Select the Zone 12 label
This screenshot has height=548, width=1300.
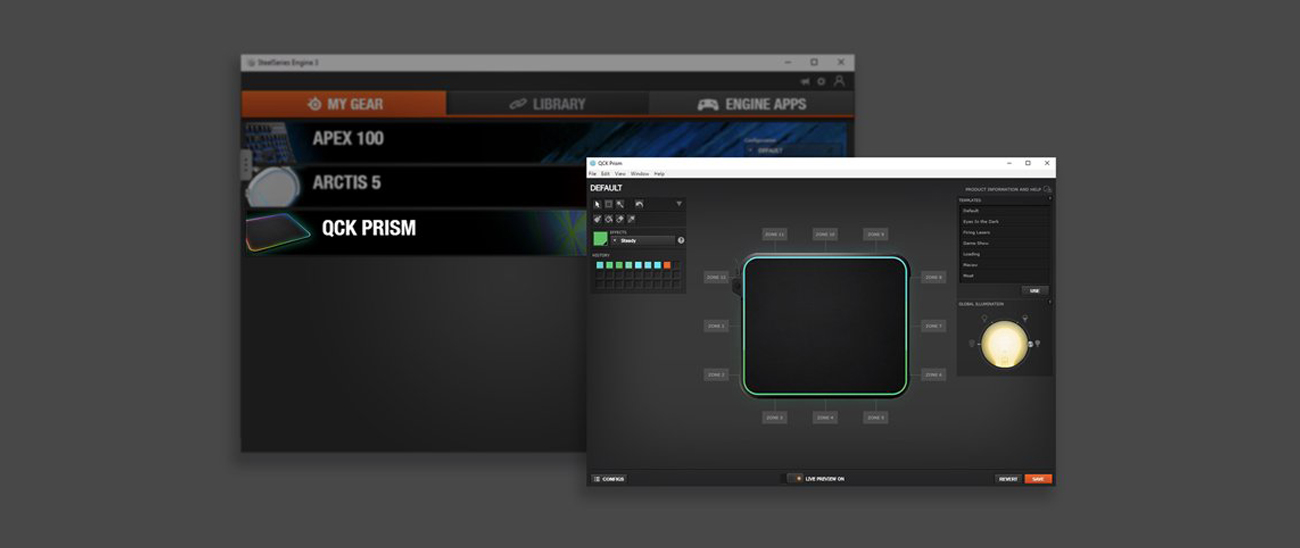tap(716, 277)
